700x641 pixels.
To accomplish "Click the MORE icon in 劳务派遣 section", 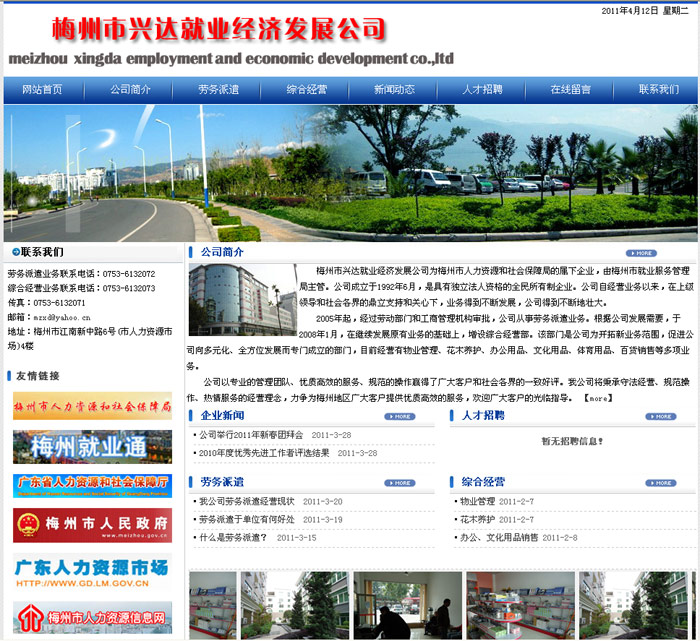I will point(400,482).
